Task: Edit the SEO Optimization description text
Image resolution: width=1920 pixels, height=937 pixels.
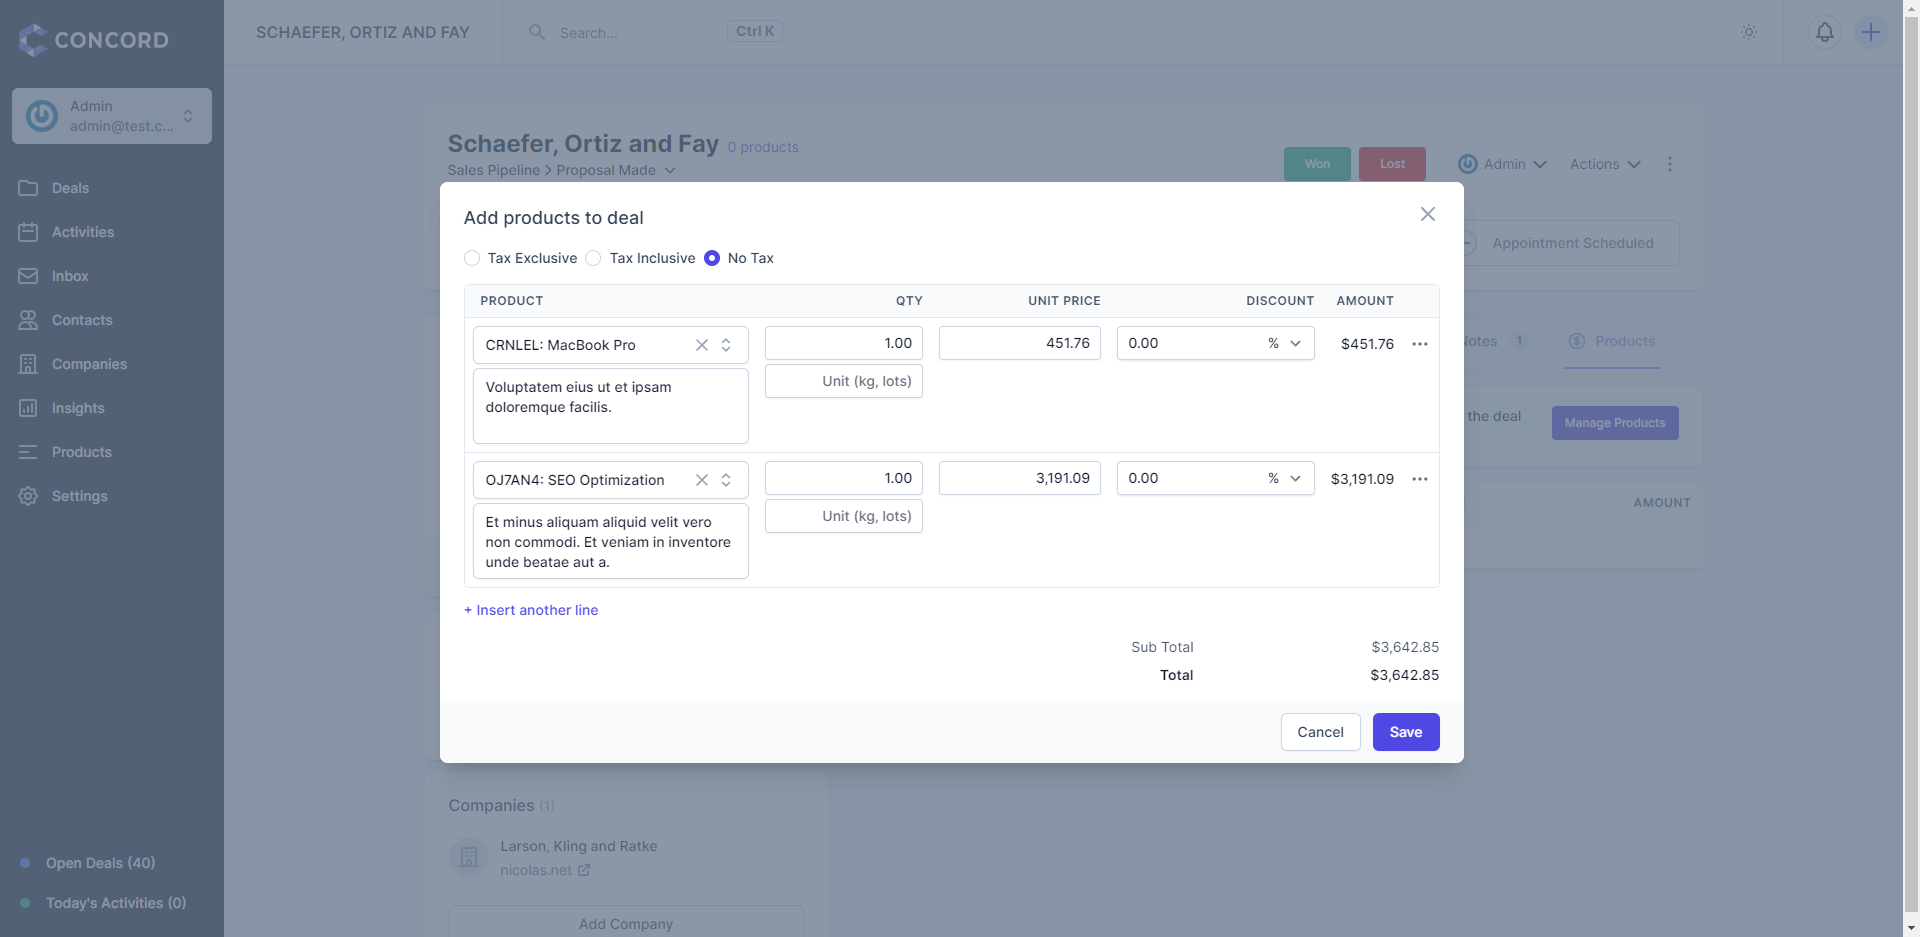Action: [x=611, y=541]
